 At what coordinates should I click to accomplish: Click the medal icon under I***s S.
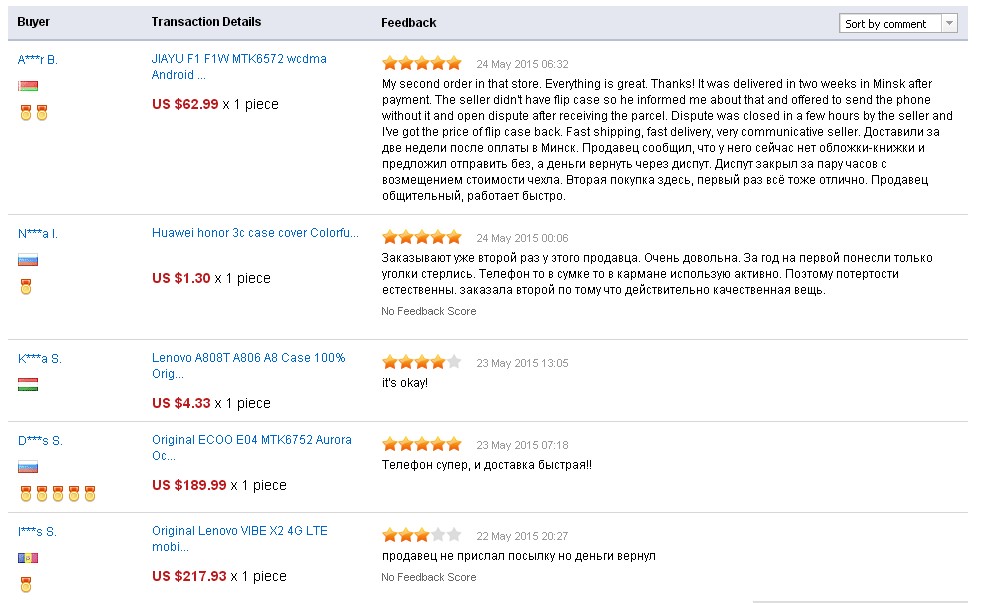pyautogui.click(x=26, y=585)
